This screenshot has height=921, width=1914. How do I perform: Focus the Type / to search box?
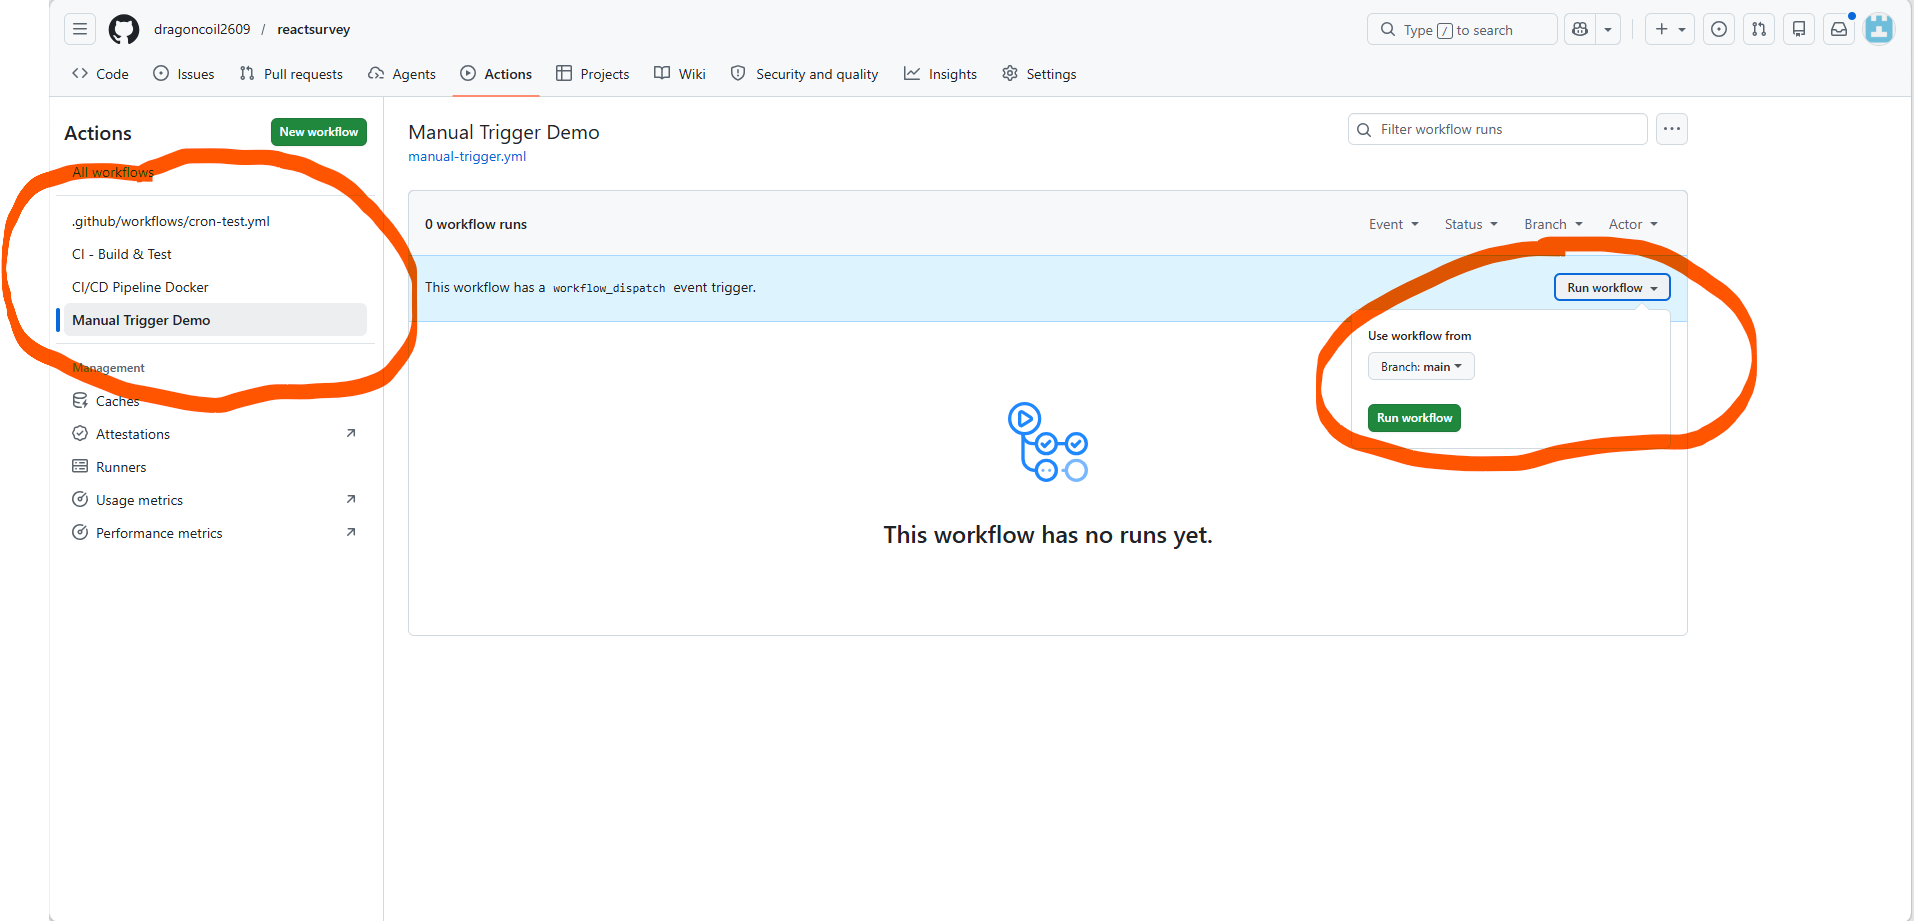[1462, 29]
